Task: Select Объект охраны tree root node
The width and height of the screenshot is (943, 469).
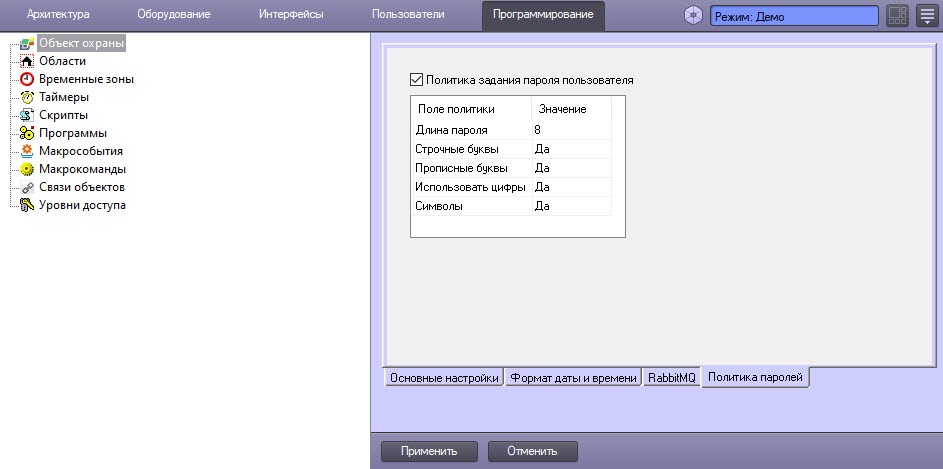Action: (82, 43)
